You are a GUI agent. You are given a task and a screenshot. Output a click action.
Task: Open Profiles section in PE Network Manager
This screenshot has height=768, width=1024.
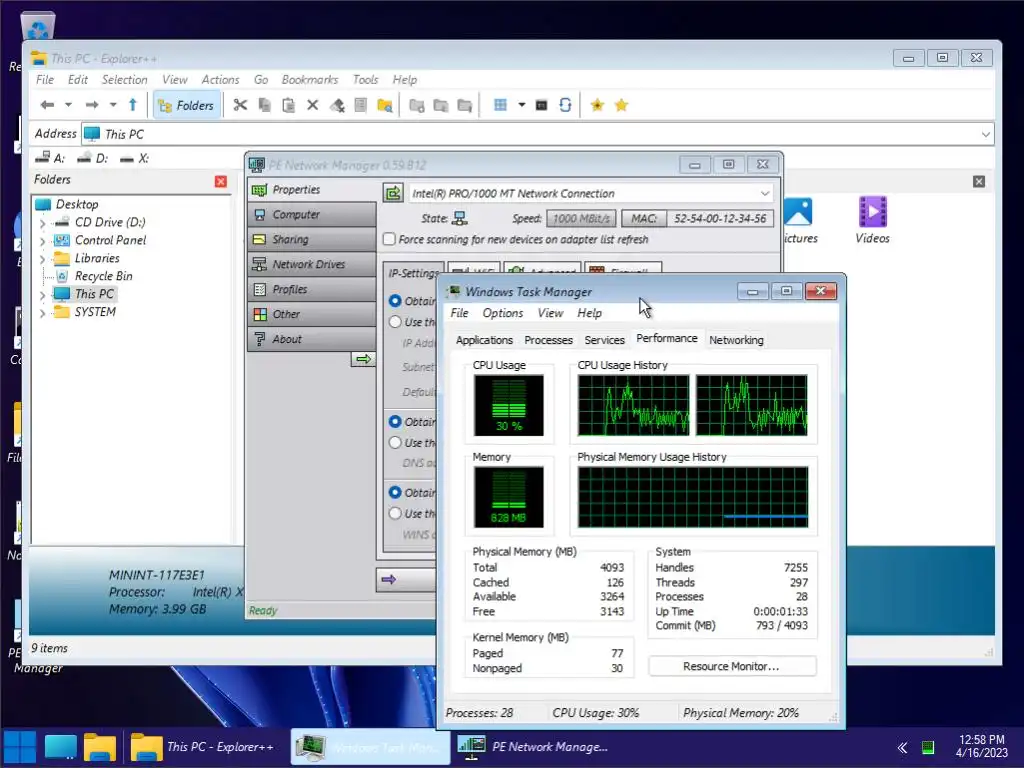click(x=312, y=289)
